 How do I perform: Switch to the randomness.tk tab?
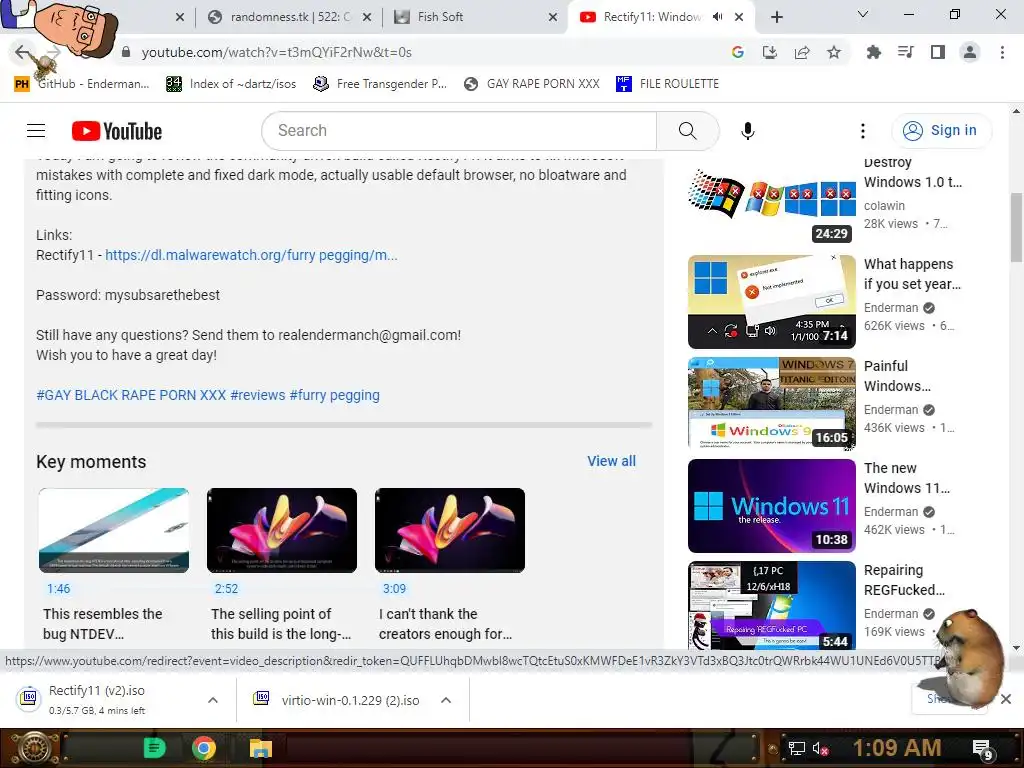tap(289, 17)
